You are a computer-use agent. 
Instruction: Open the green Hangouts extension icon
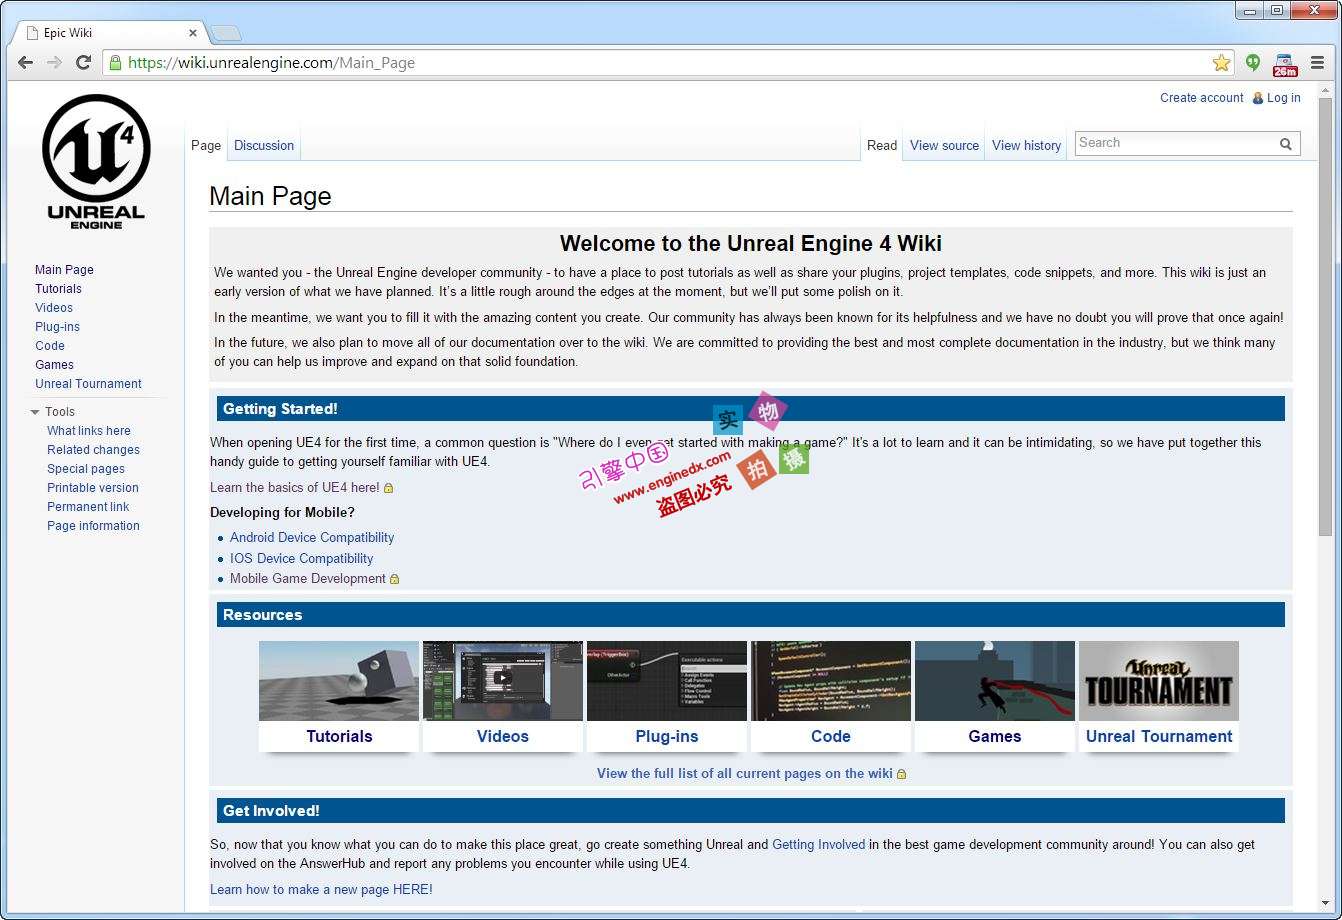1253,62
